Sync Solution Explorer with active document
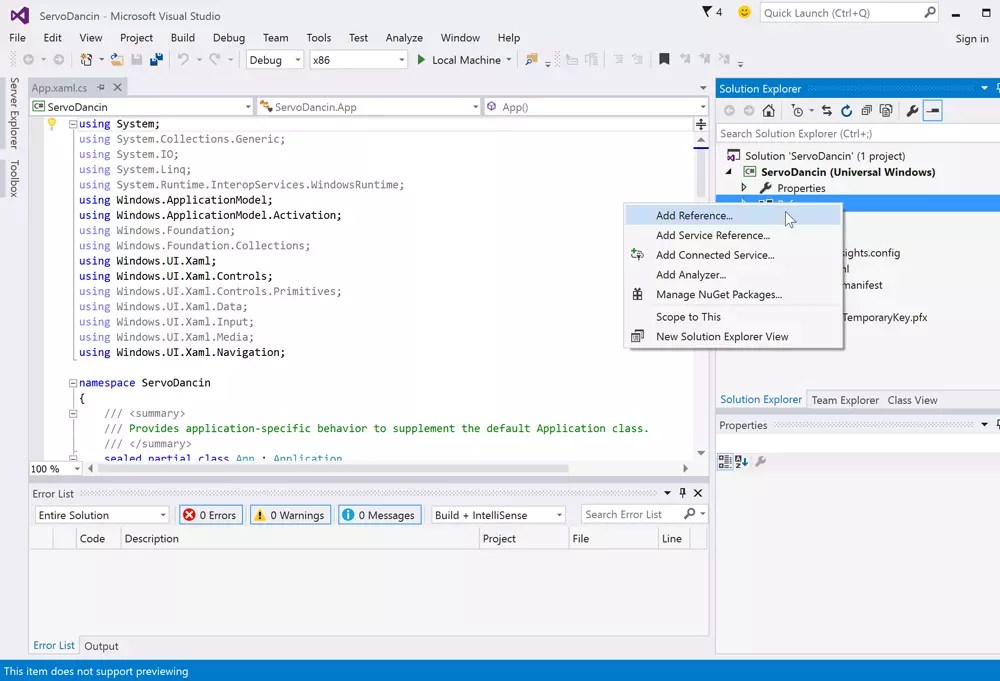This screenshot has height=681, width=1000. click(827, 111)
